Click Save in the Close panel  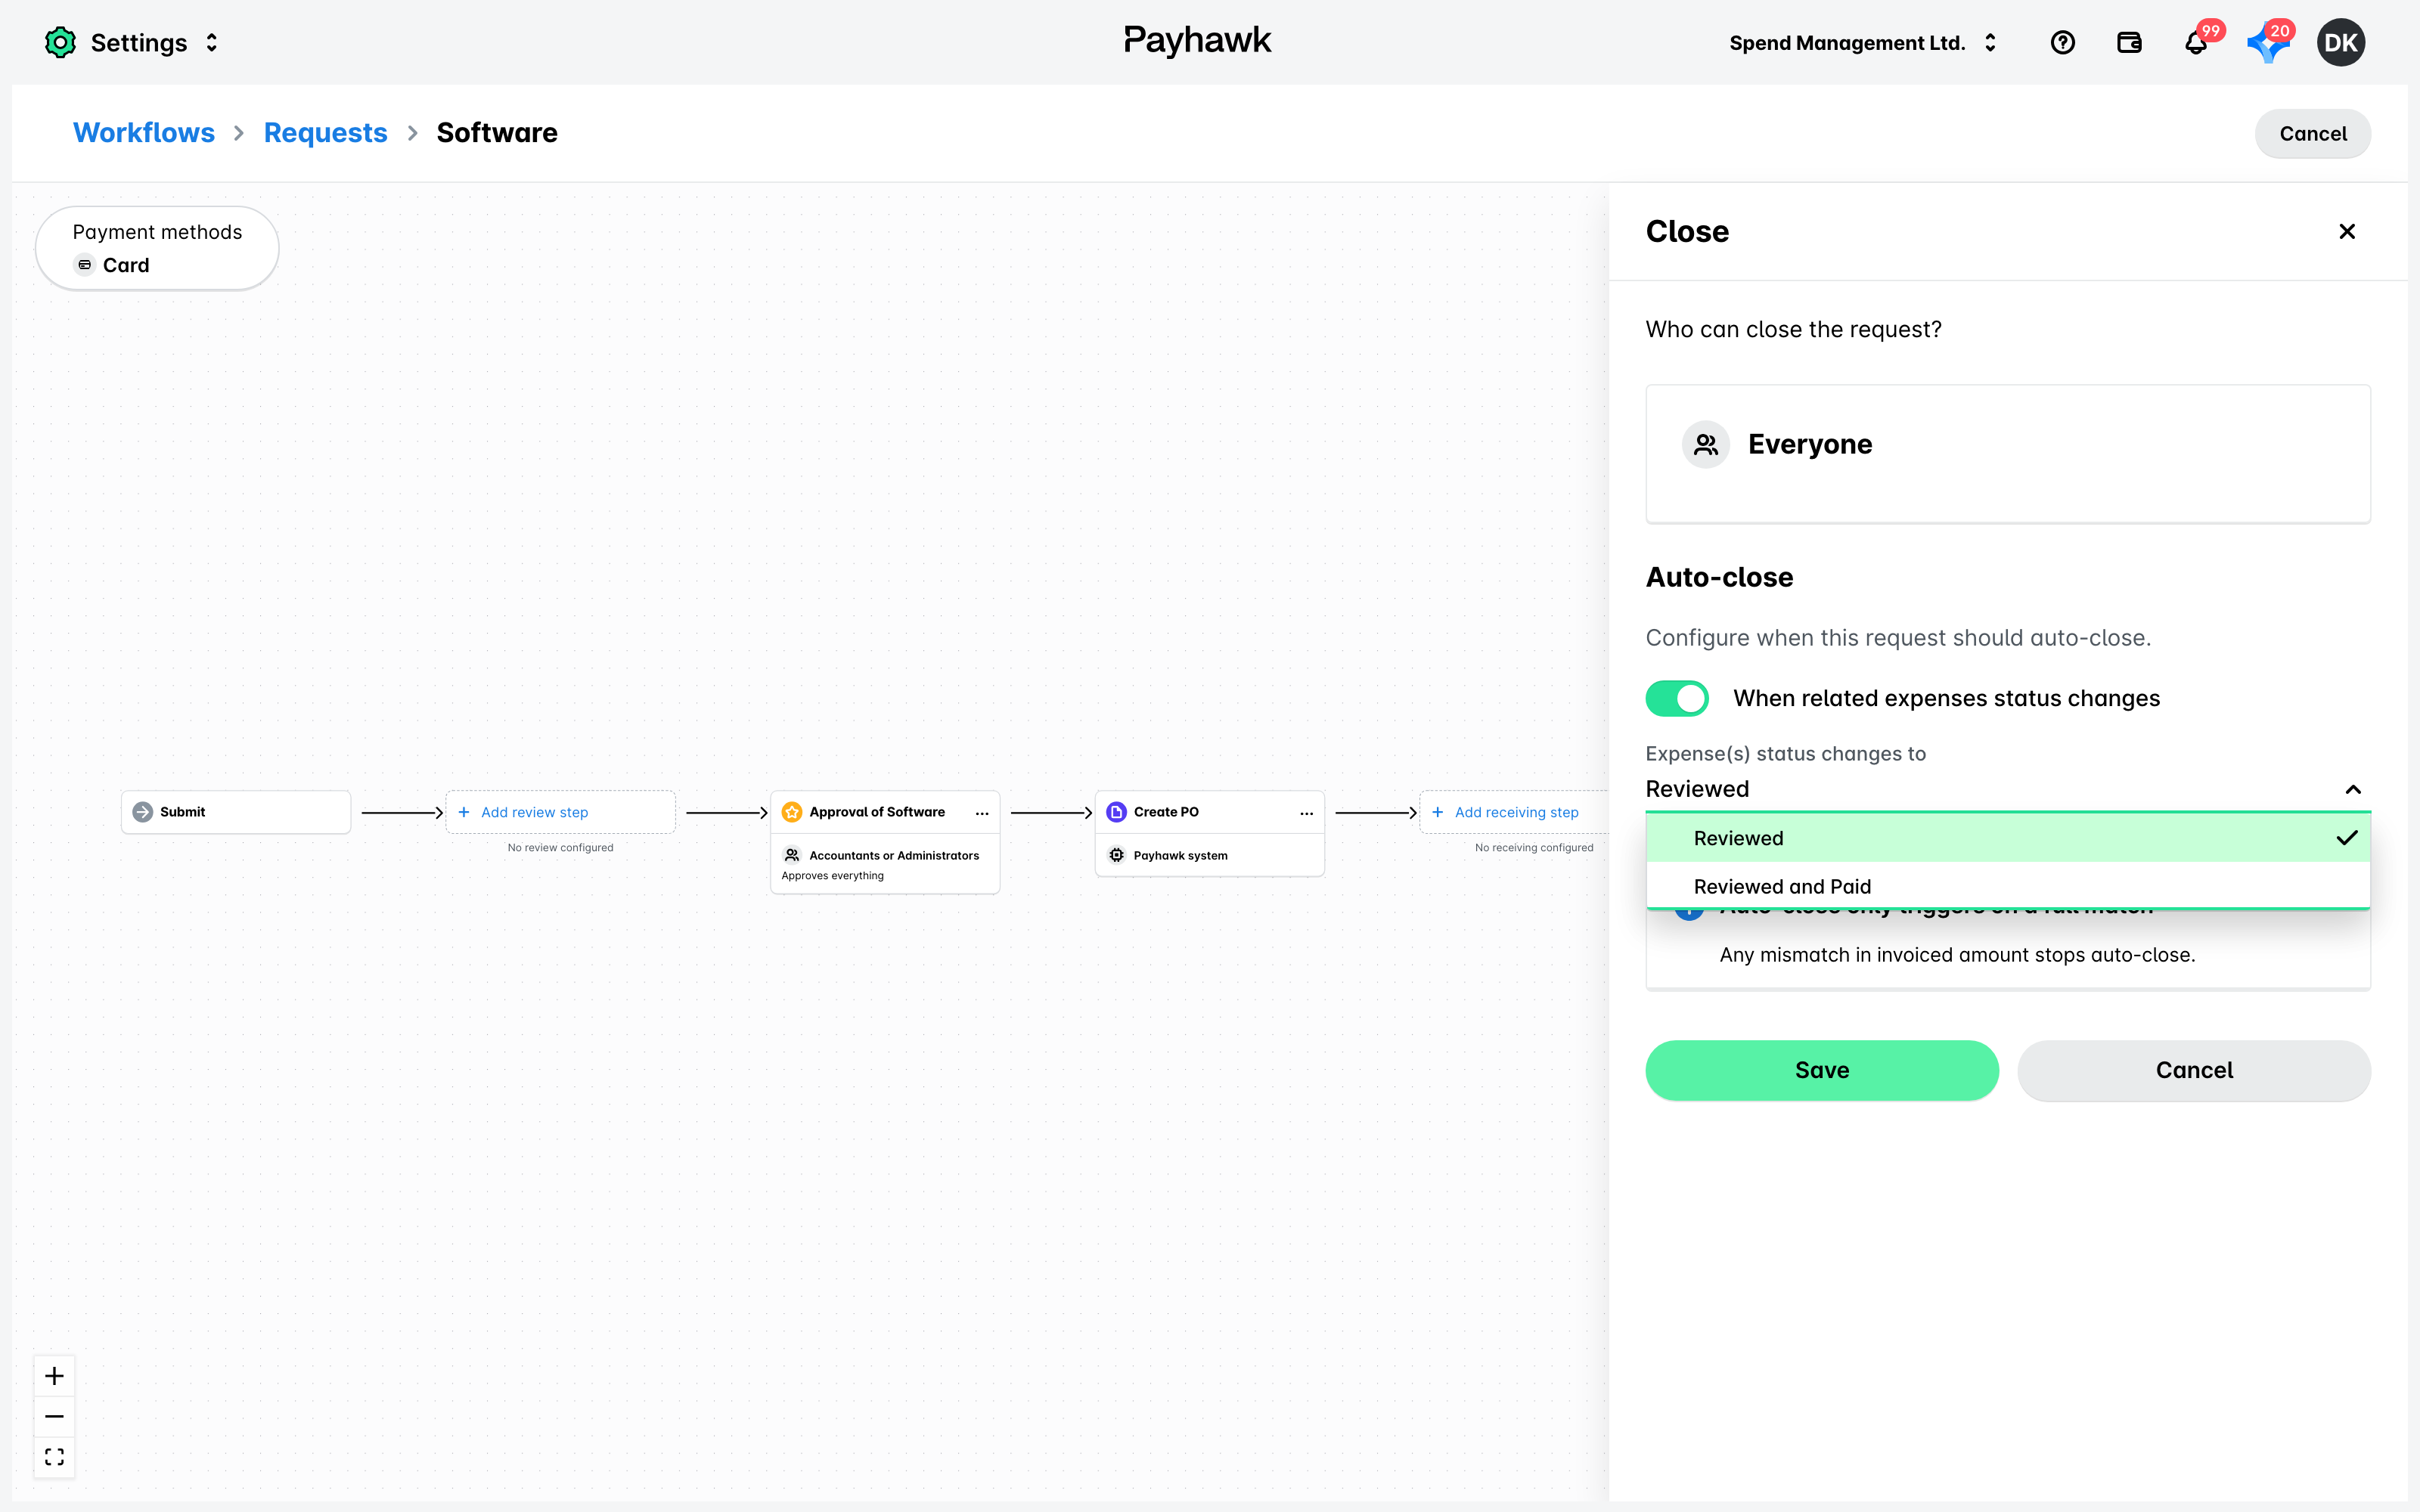tap(1822, 1070)
